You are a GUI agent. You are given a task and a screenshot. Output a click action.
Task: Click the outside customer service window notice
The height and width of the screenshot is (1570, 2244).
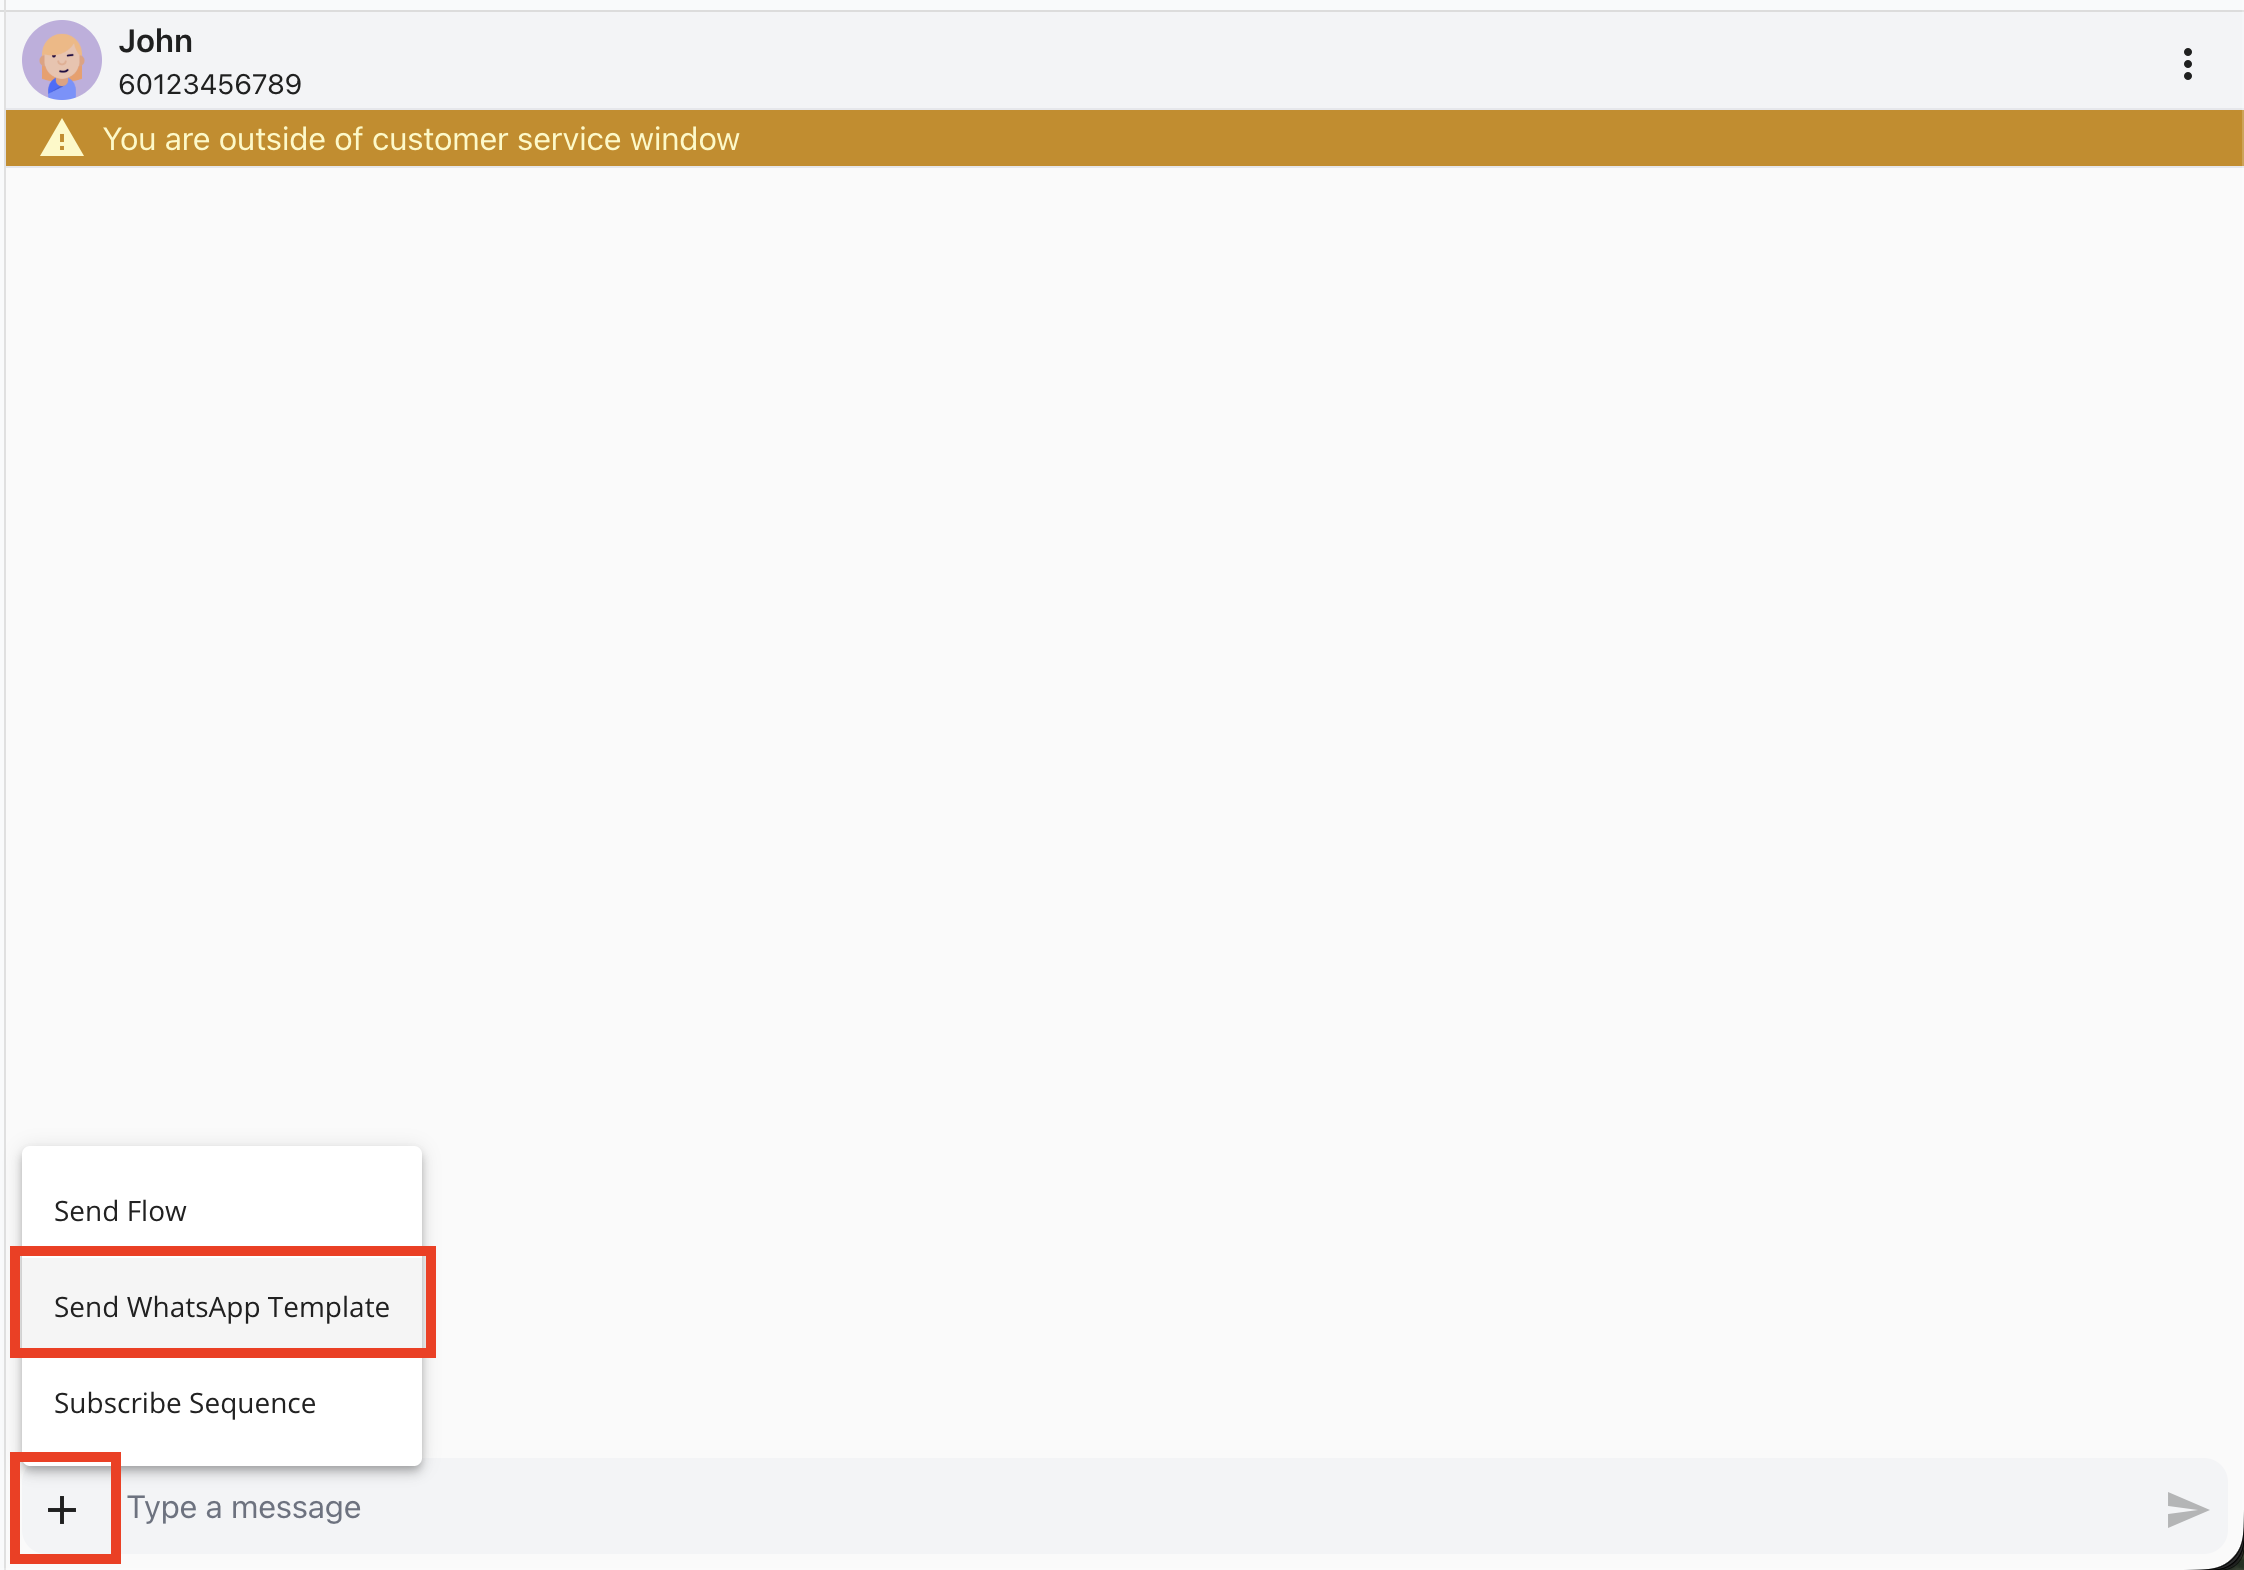coord(1124,138)
